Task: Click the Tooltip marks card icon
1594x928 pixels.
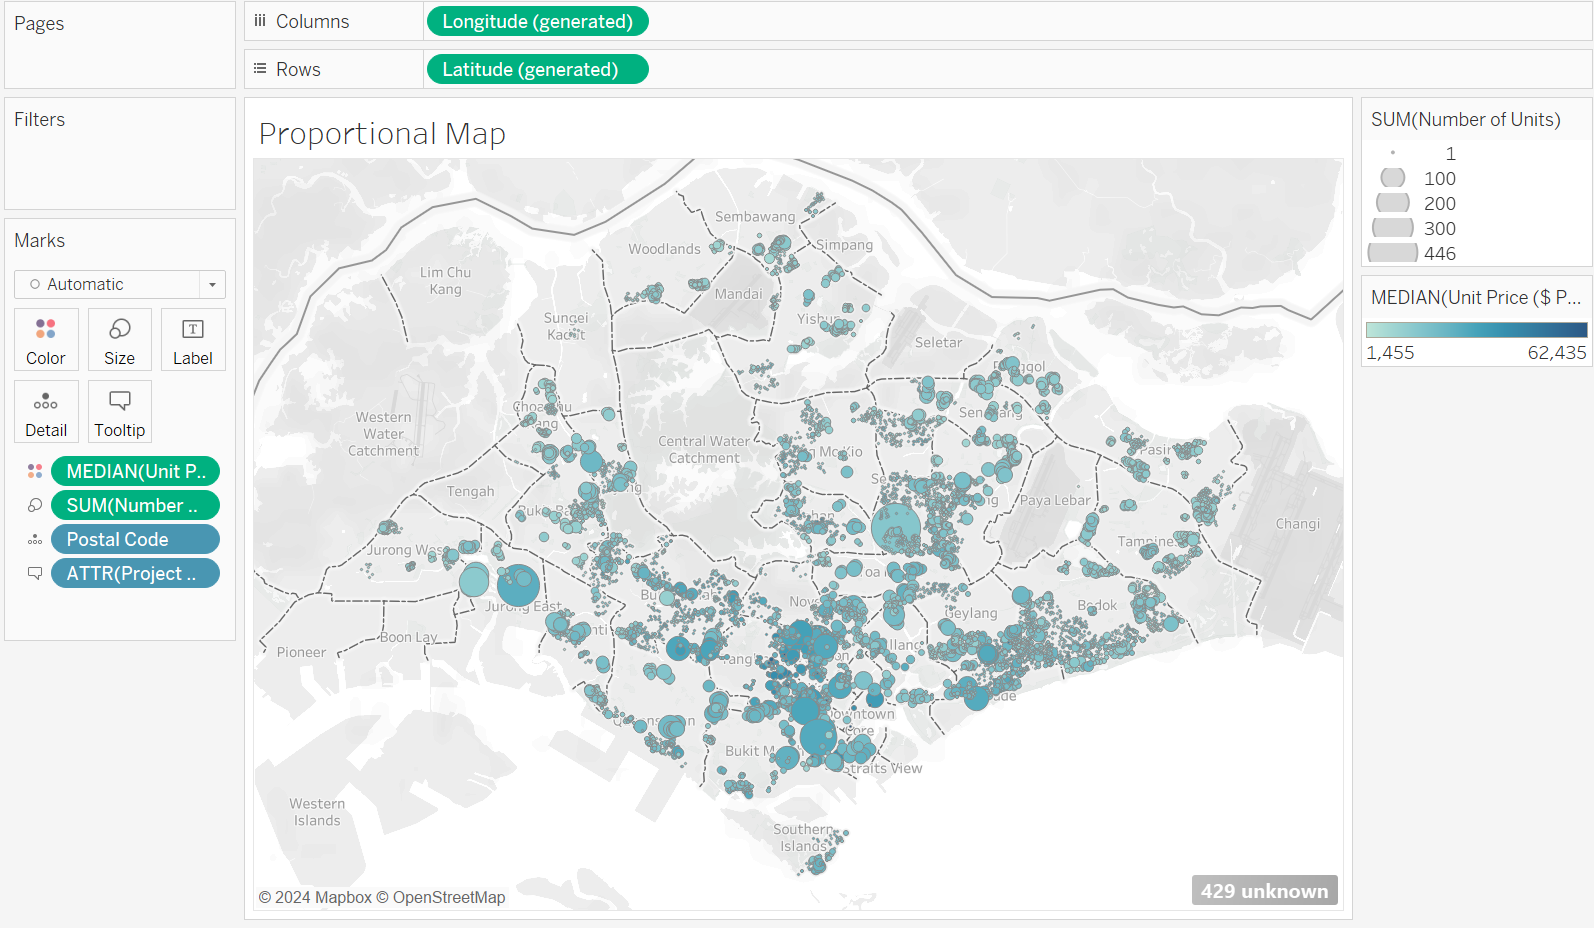Action: 119,412
